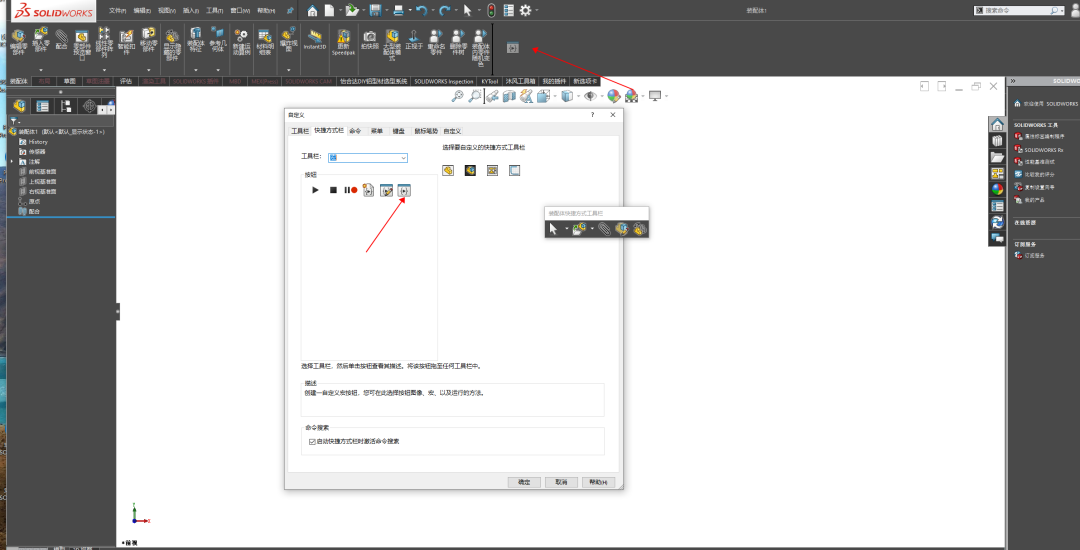Click the 取消 Cancel button
The height and width of the screenshot is (550, 1080).
[x=561, y=482]
